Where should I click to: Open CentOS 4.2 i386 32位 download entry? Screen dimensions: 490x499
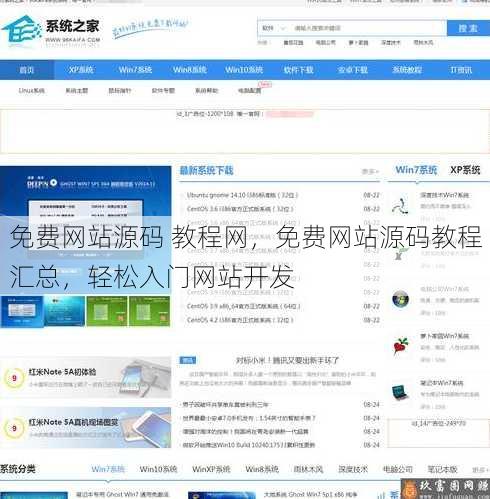[240, 320]
